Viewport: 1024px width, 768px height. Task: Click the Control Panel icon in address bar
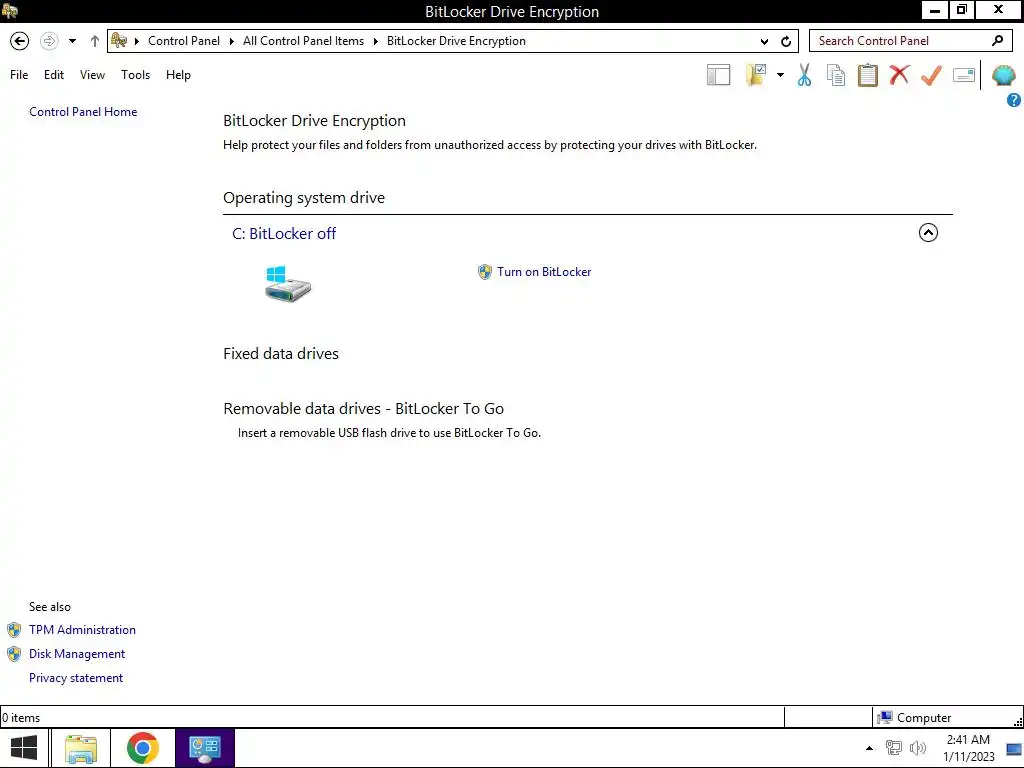[x=119, y=40]
